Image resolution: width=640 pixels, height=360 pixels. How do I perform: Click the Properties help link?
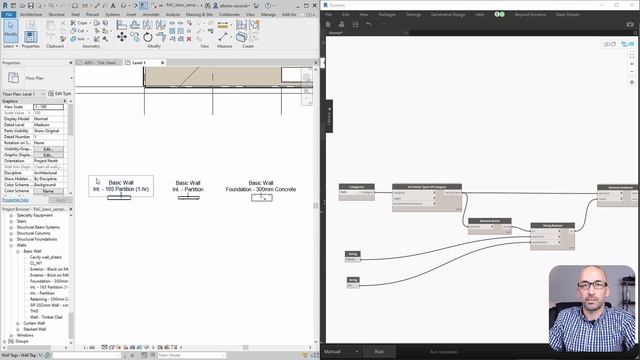(16, 200)
